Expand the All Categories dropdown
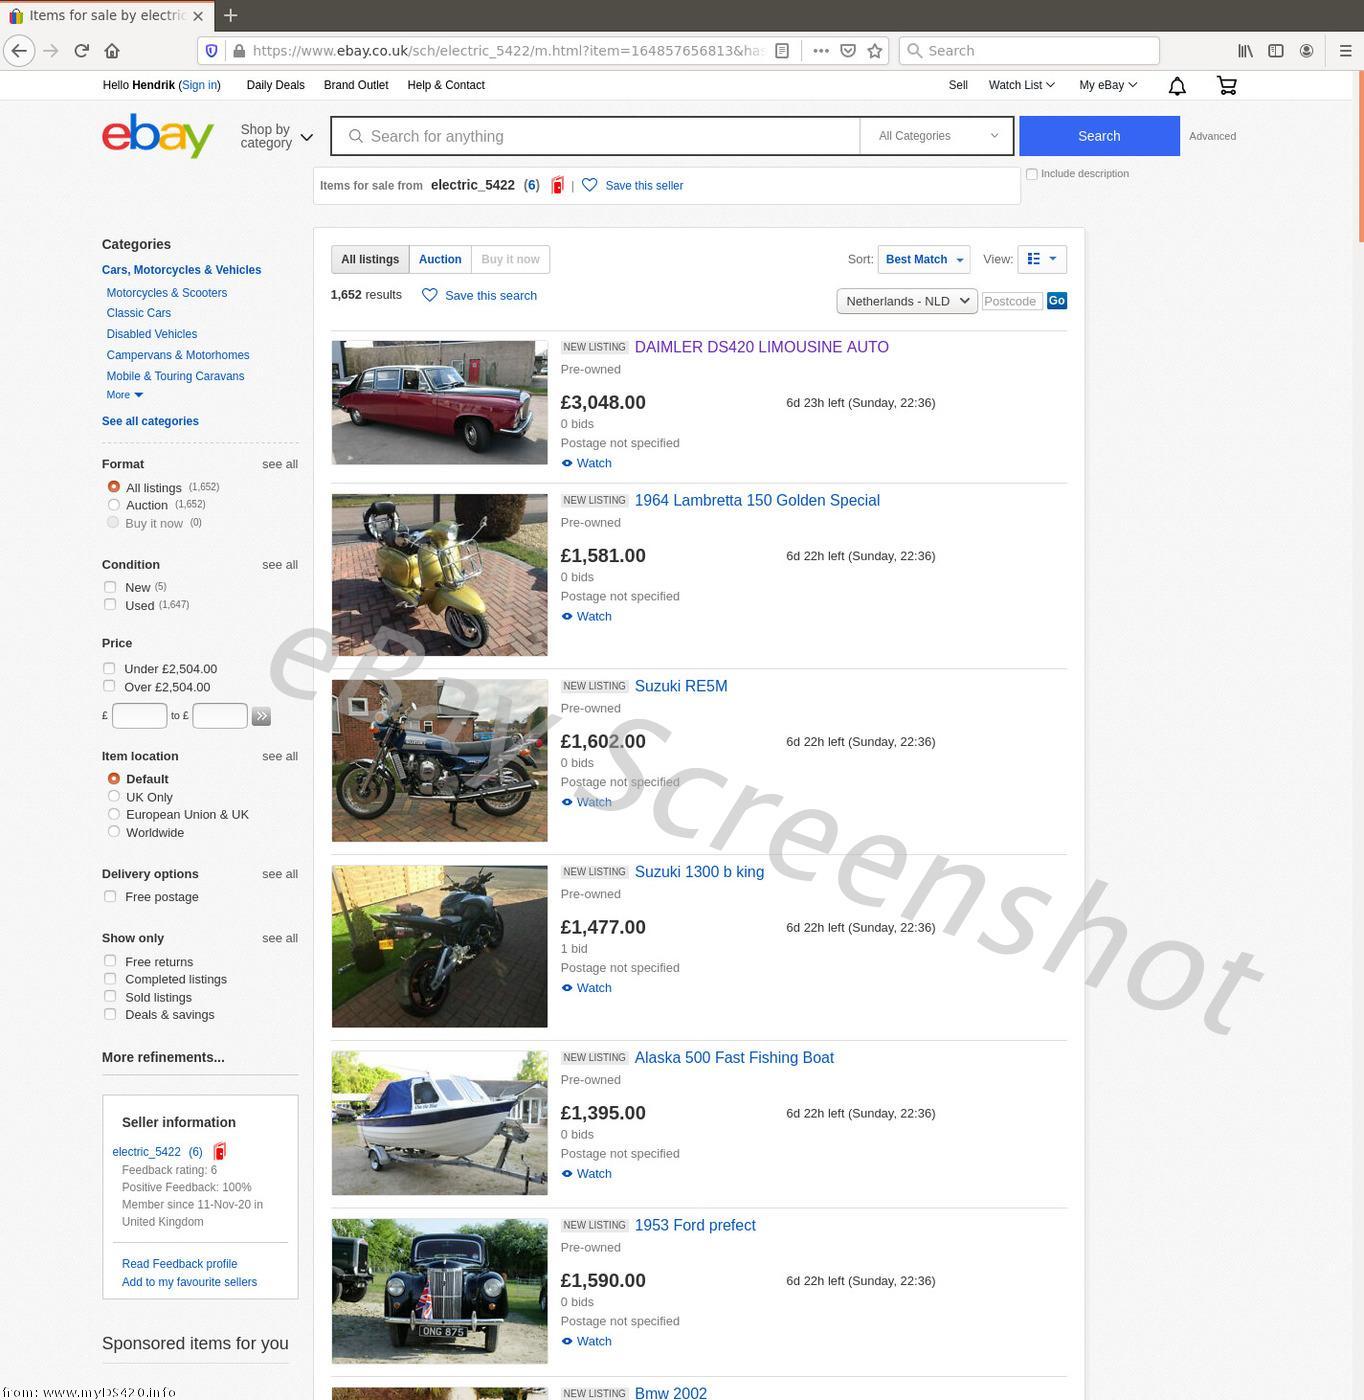 [937, 136]
